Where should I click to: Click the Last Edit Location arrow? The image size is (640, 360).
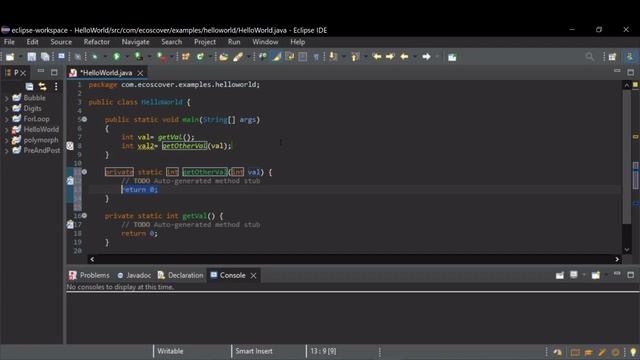tap(377, 56)
